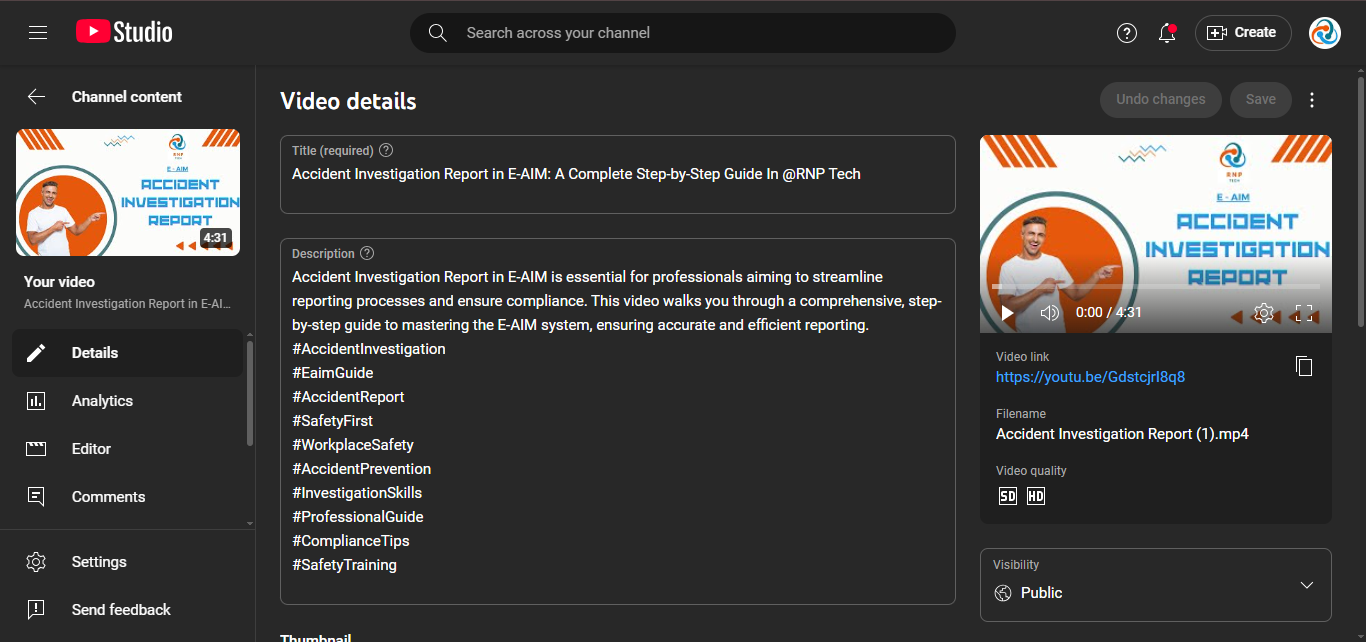Expand the Visibility dropdown
The image size is (1366, 642).
coord(1306,585)
